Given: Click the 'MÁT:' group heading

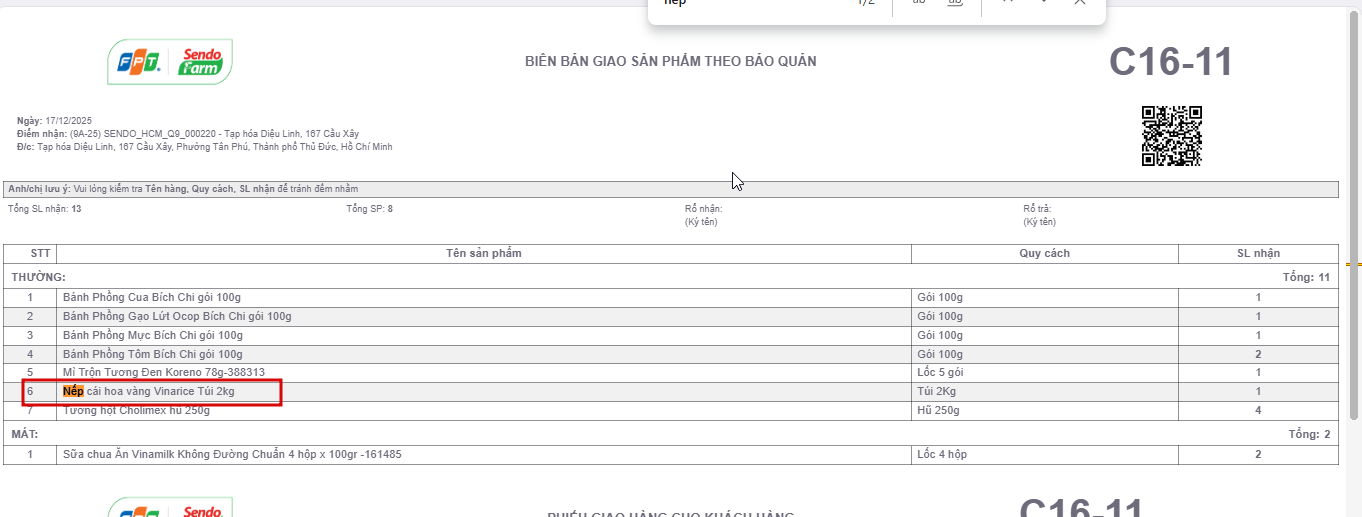Looking at the screenshot, I should tap(27, 434).
